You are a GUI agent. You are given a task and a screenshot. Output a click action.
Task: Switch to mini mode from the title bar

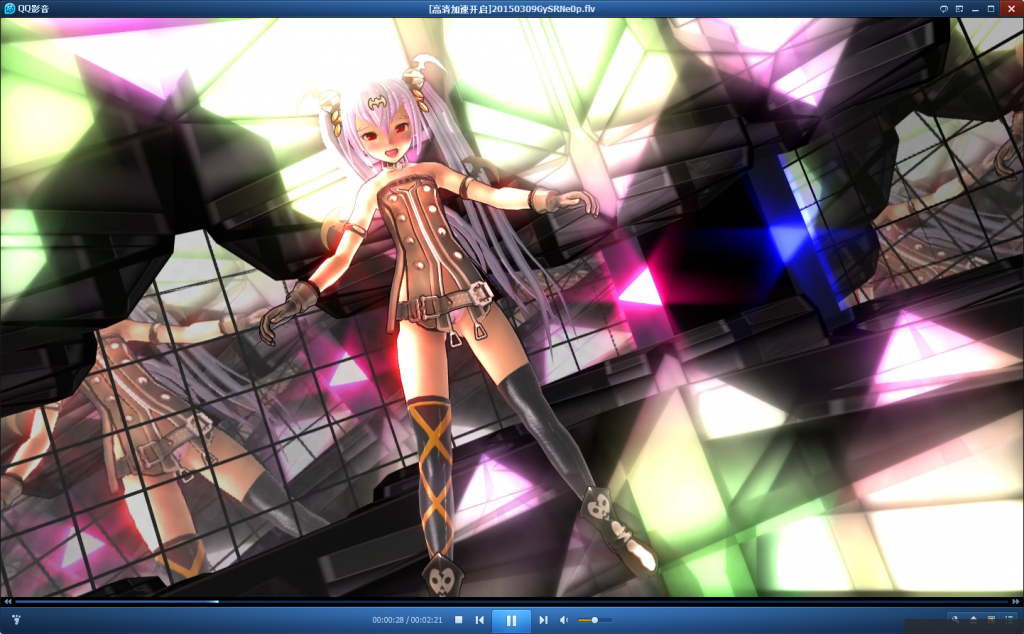tap(959, 9)
